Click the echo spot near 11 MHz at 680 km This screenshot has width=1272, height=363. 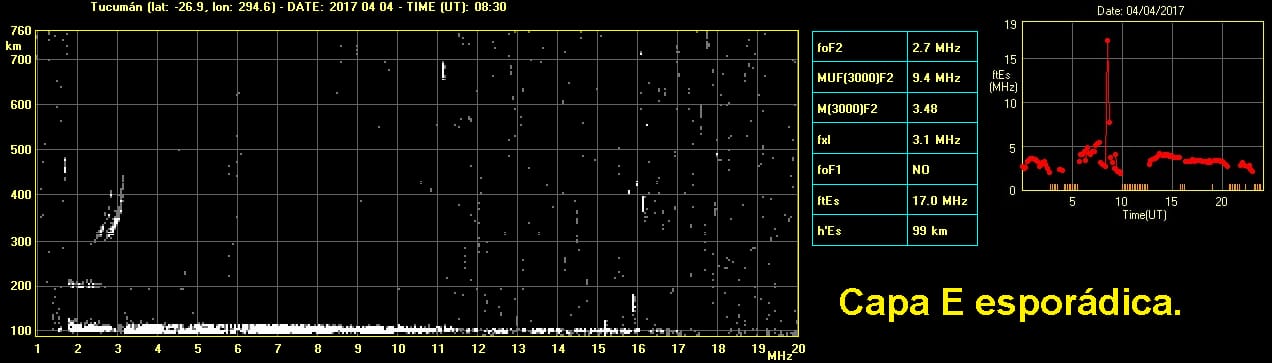pos(443,70)
